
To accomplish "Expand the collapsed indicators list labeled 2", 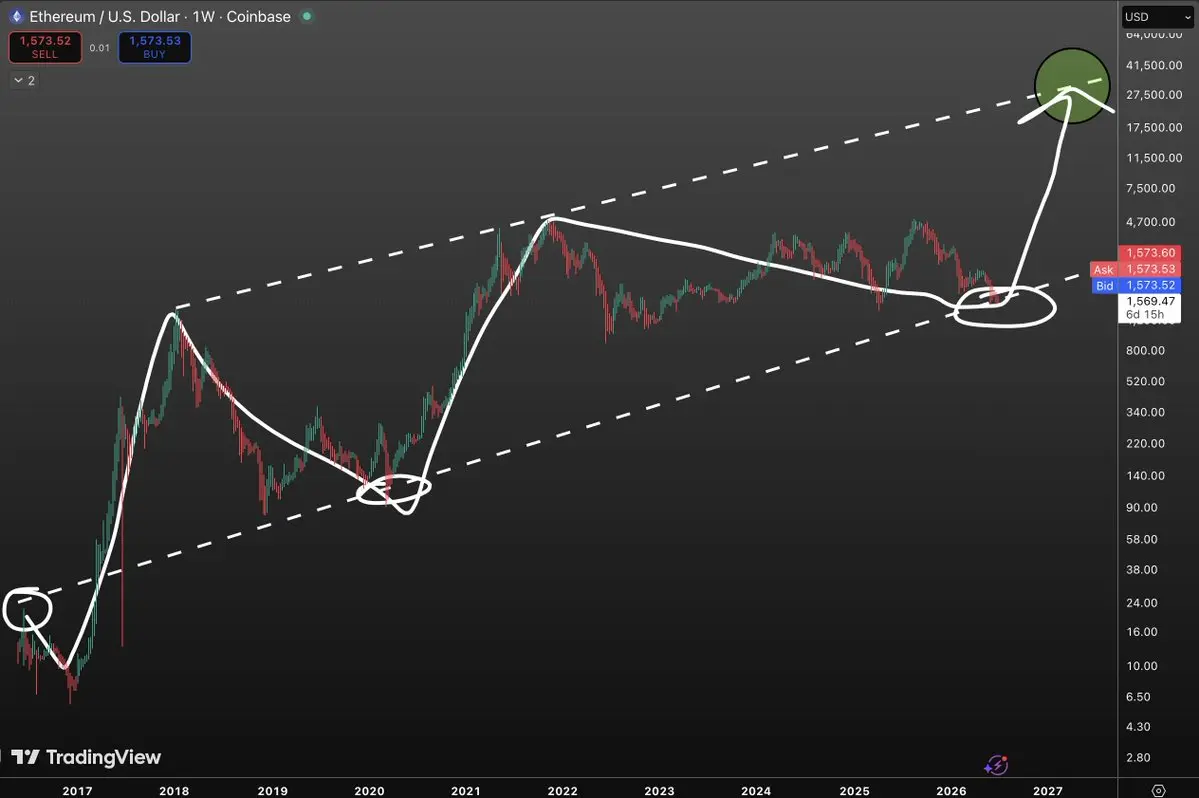I will 24,80.
